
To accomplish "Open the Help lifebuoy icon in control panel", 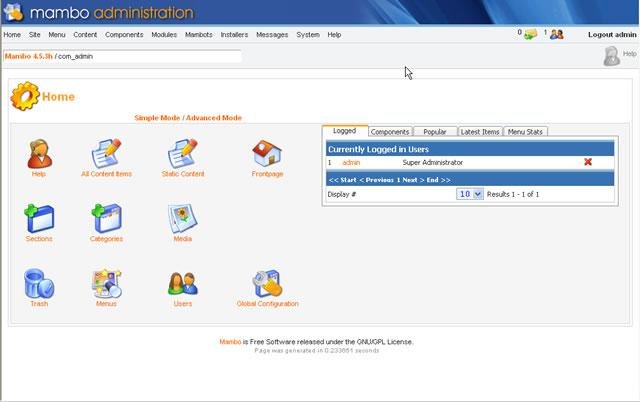I will [39, 153].
